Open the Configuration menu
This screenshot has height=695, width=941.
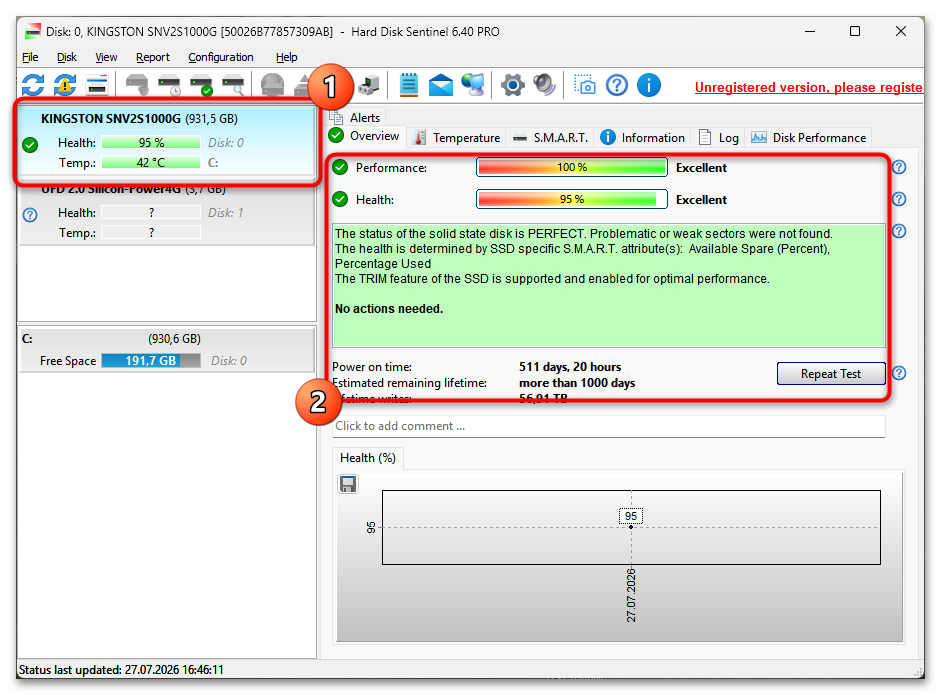point(221,57)
